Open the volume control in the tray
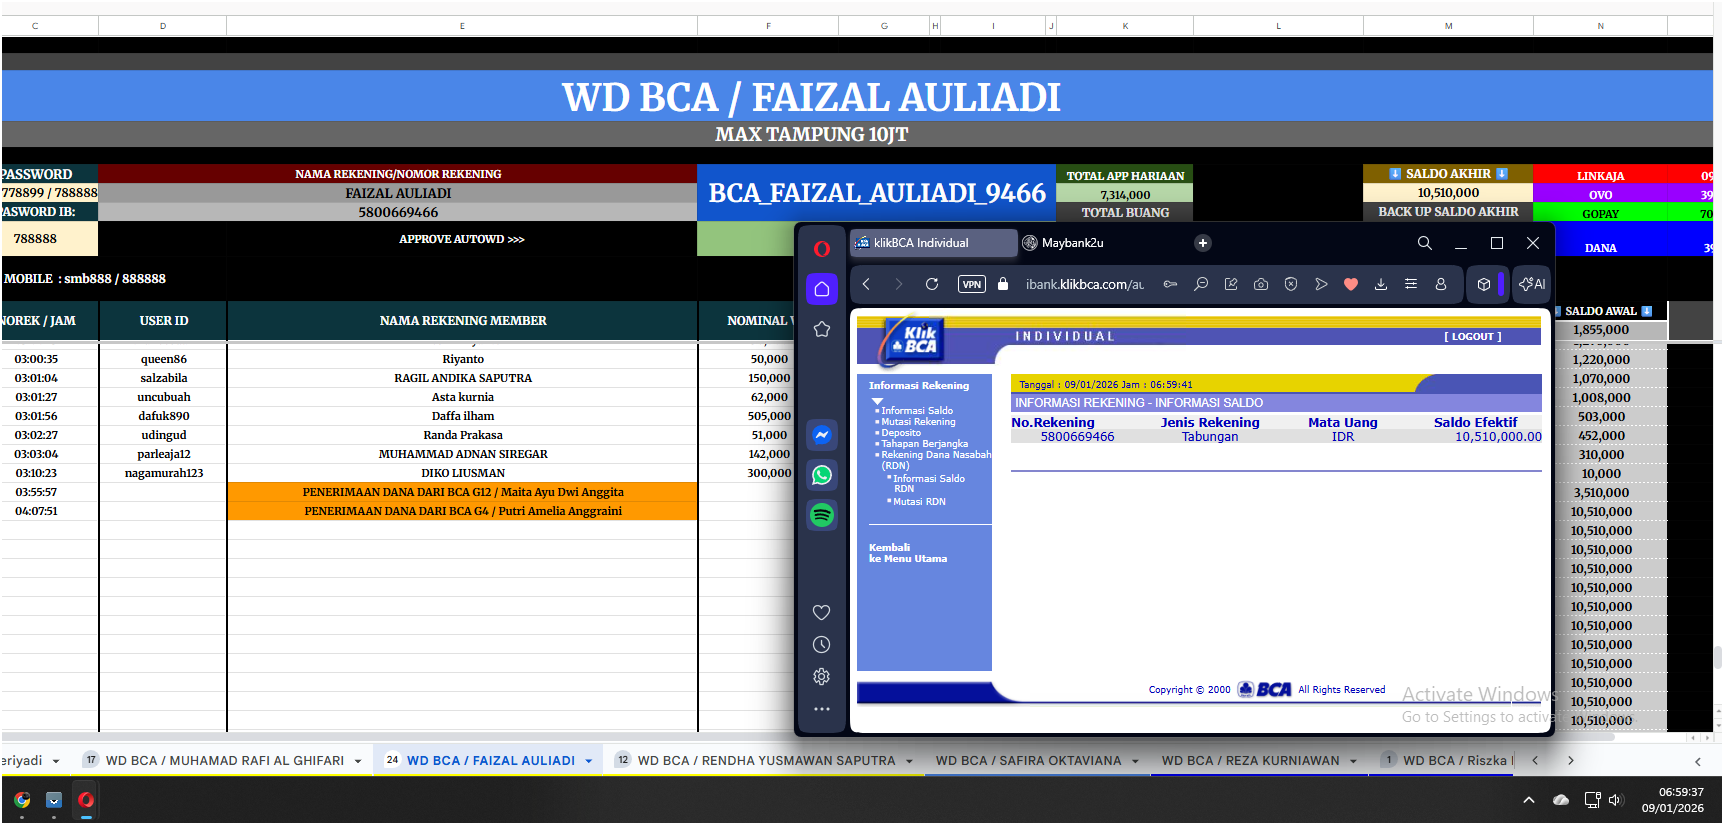This screenshot has height=825, width=1724. pos(1615,800)
